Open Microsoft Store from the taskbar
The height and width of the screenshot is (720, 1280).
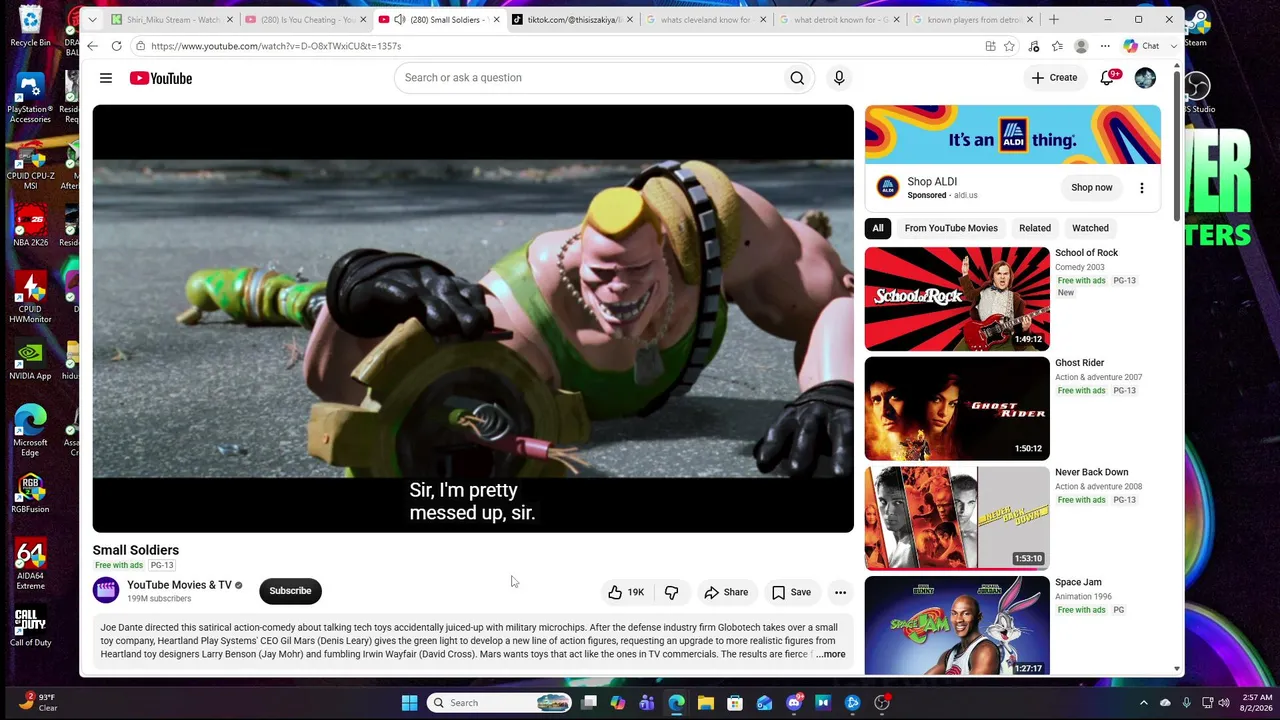coord(735,703)
